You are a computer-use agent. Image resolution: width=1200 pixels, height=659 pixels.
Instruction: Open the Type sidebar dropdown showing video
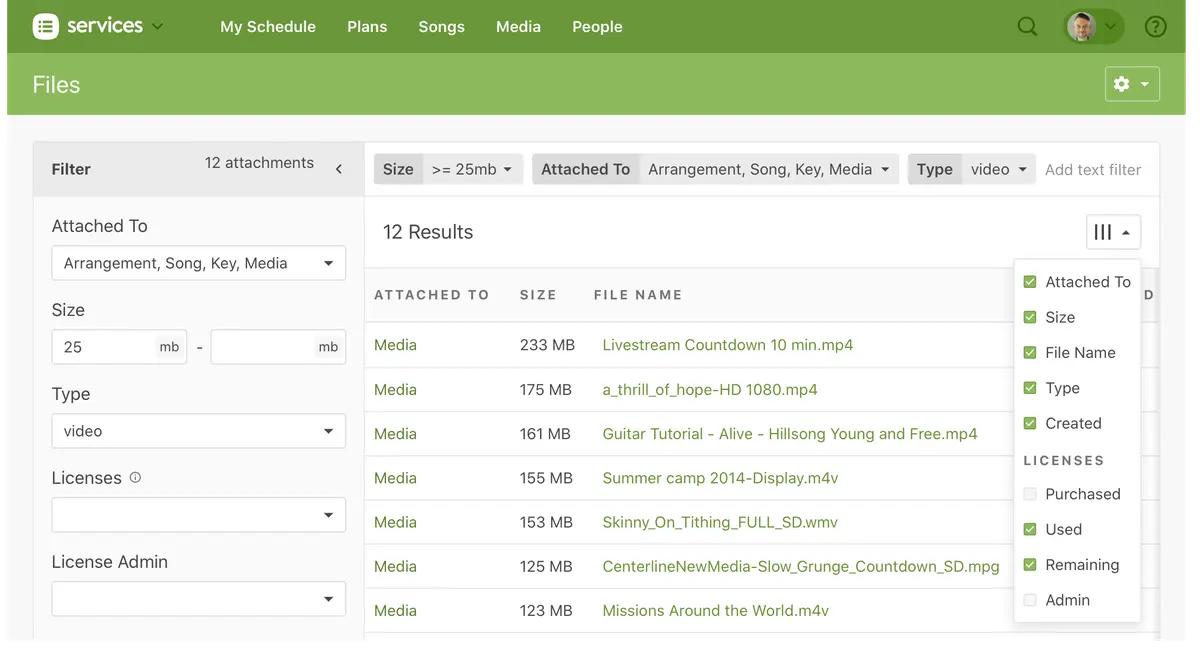tap(199, 431)
